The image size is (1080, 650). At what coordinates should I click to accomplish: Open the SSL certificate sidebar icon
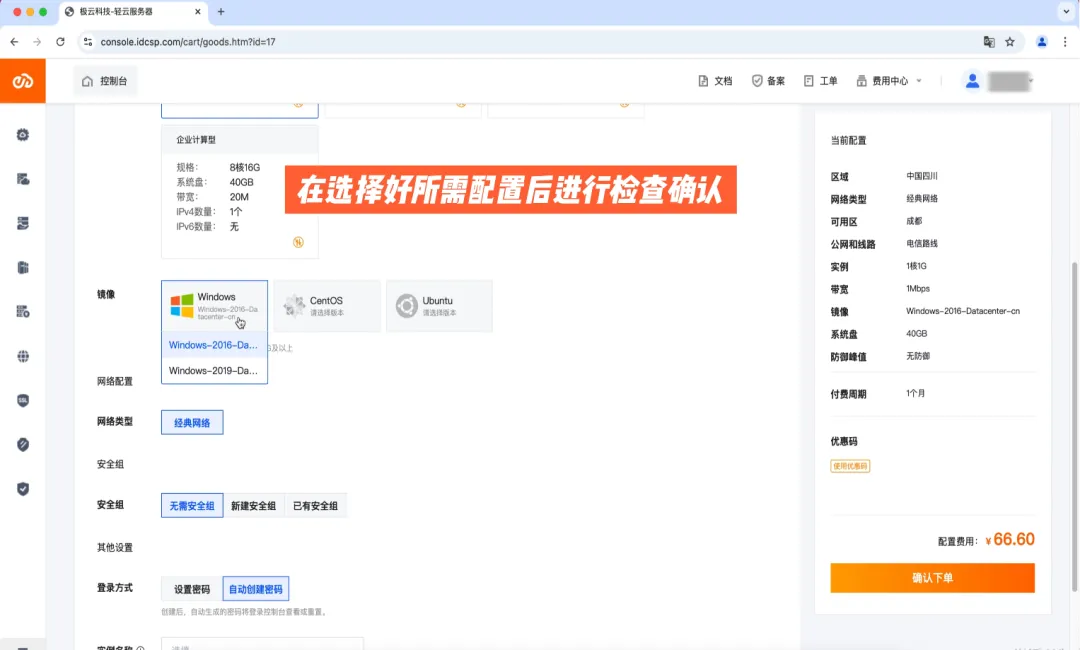coord(23,400)
